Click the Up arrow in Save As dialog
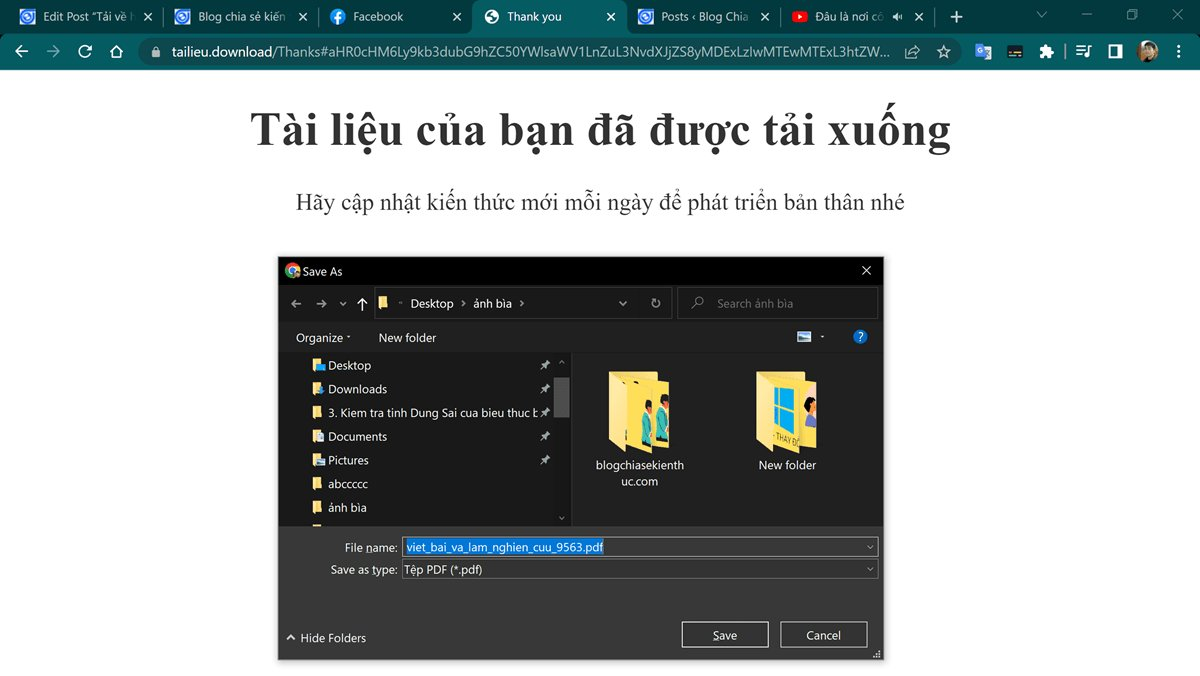 (362, 303)
